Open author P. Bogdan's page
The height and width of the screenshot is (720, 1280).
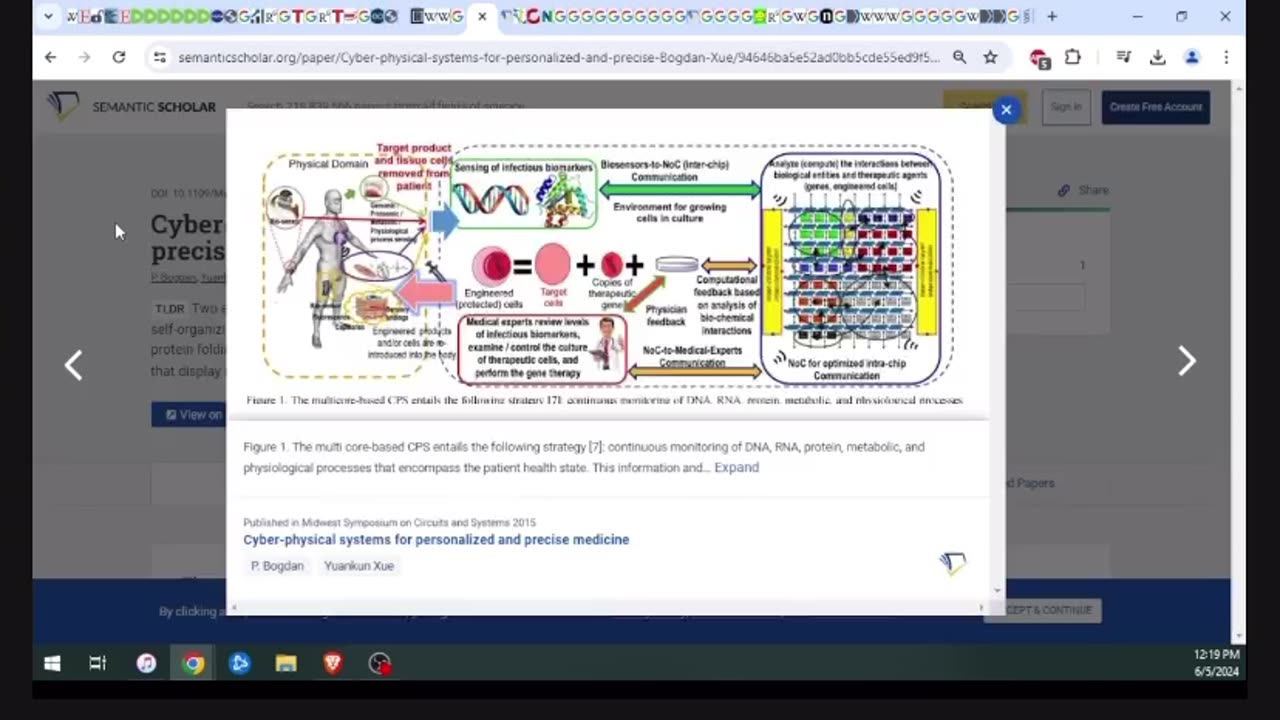coord(277,566)
